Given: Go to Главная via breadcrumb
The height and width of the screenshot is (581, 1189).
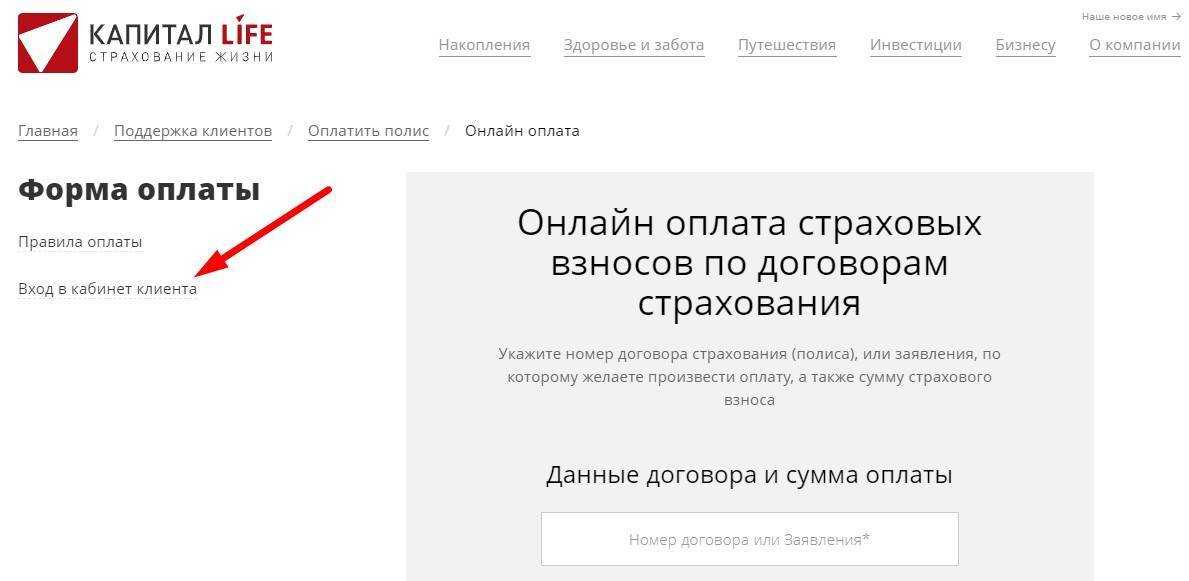Looking at the screenshot, I should coord(48,131).
